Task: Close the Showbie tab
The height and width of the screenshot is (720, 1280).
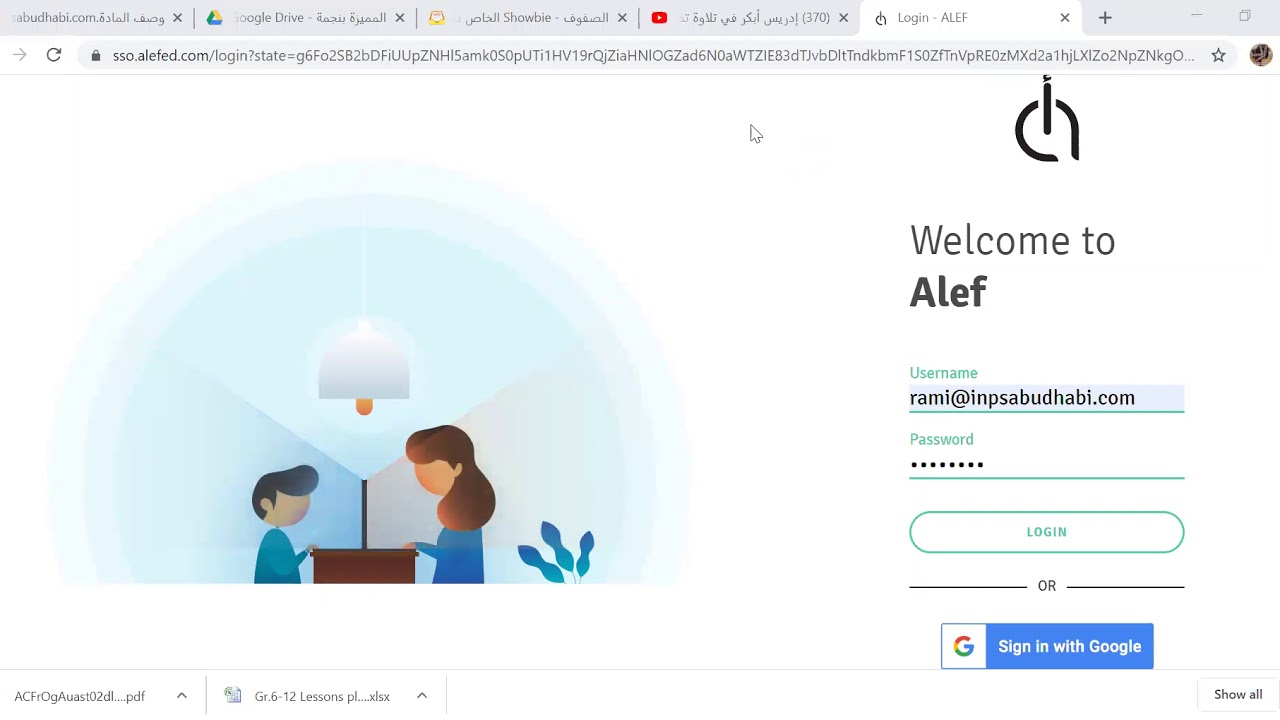Action: coord(622,18)
